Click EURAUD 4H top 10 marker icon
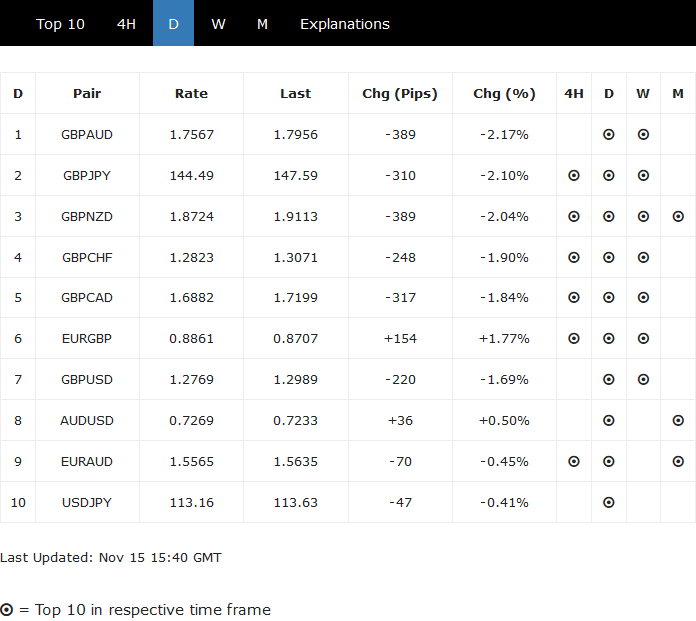The height and width of the screenshot is (621, 696). (x=574, y=462)
